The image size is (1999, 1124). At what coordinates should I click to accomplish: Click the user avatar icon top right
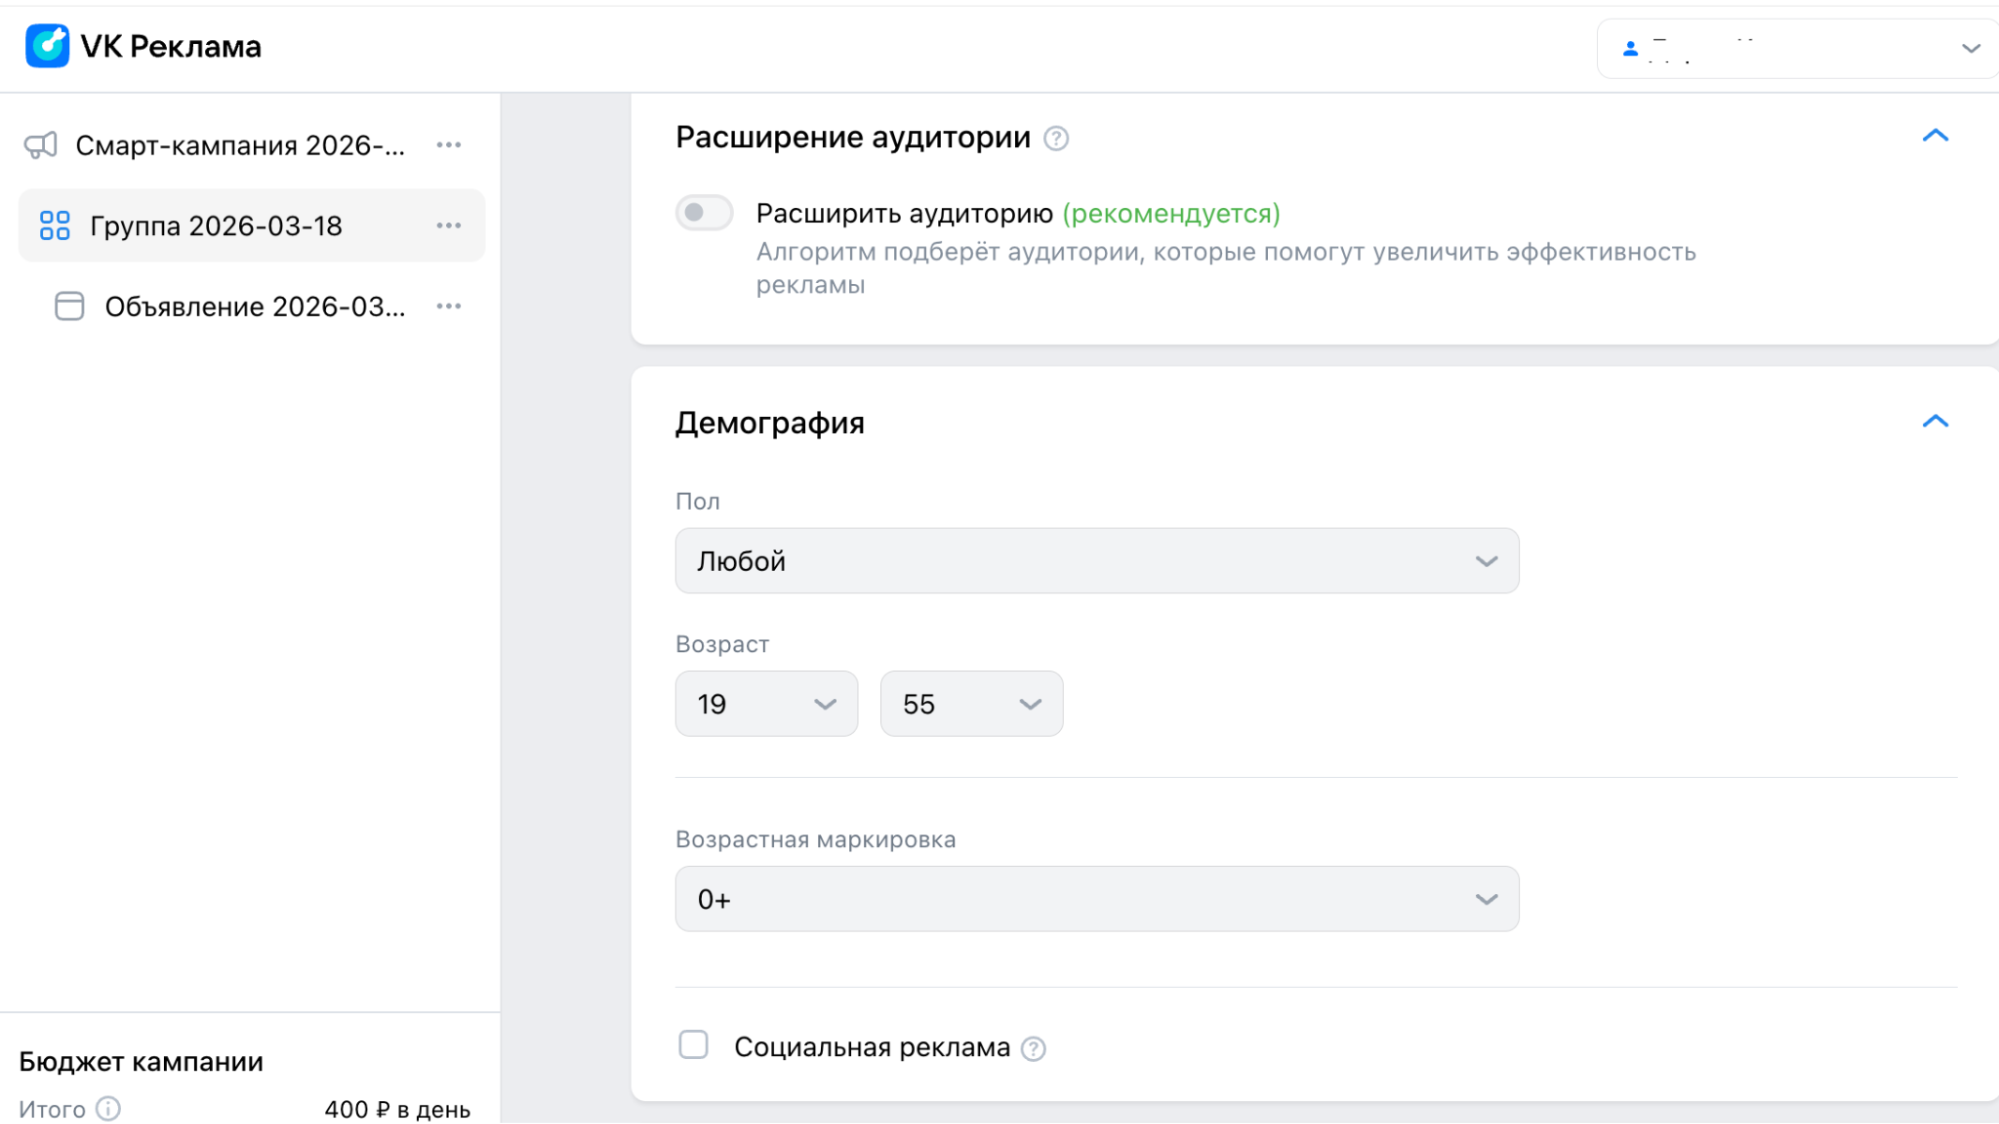[1630, 47]
